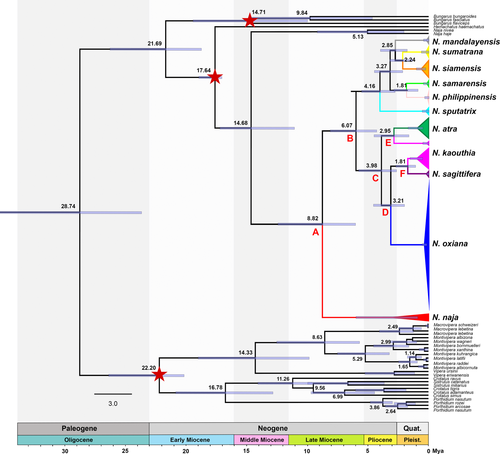Select the blue N. oxiana clade triangle
This screenshot has height=454, width=500.
pyautogui.click(x=427, y=245)
